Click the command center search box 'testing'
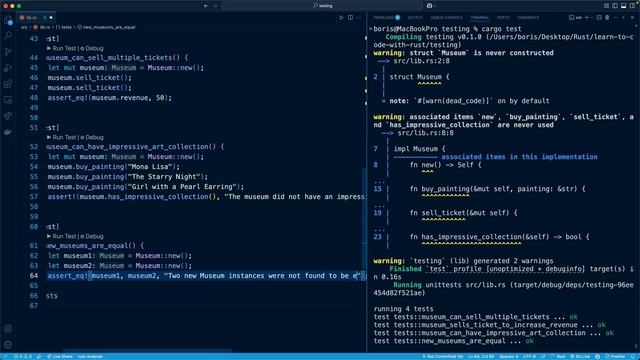Image resolution: width=640 pixels, height=360 pixels. (x=322, y=6)
